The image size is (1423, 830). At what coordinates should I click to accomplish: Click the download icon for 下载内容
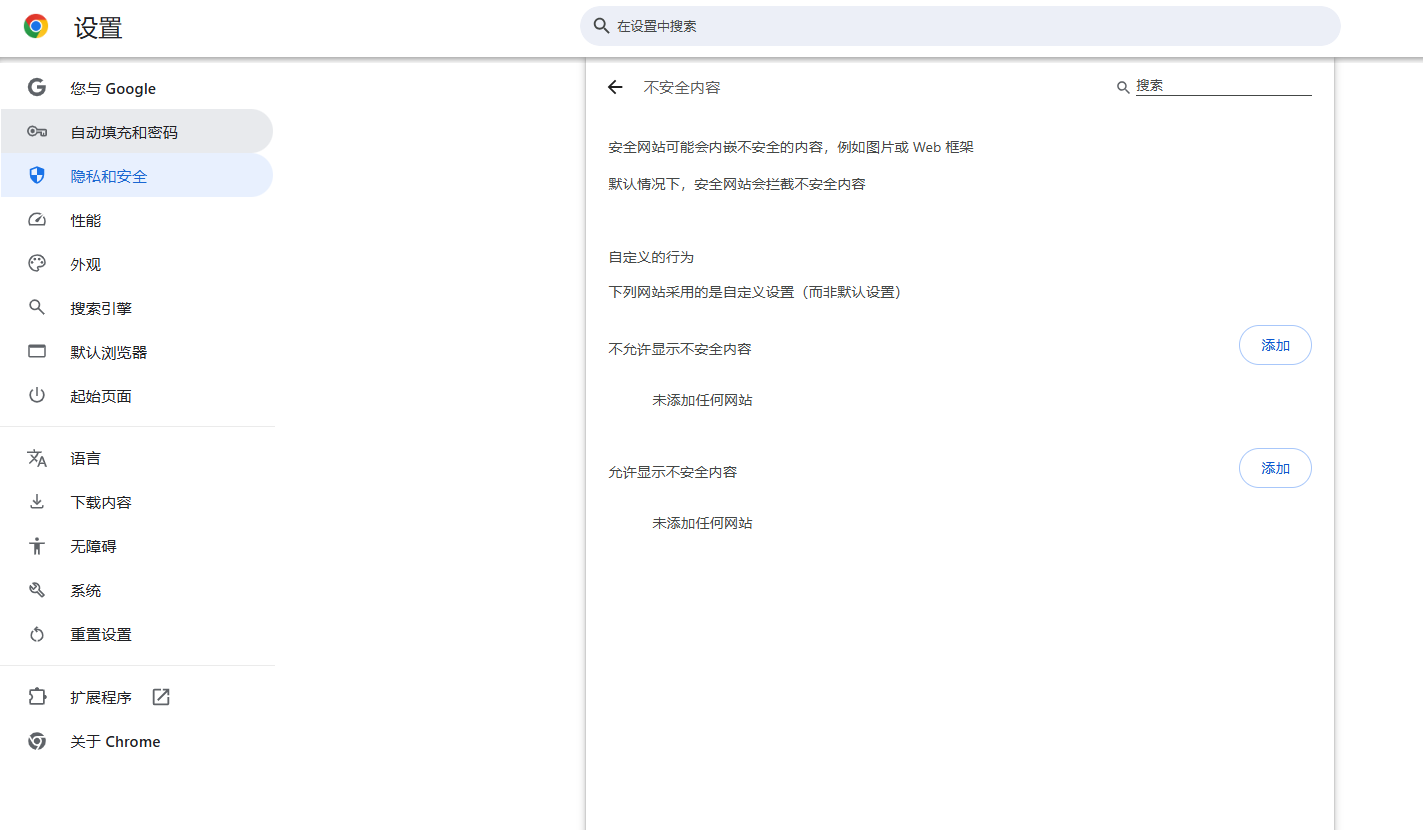(x=37, y=502)
